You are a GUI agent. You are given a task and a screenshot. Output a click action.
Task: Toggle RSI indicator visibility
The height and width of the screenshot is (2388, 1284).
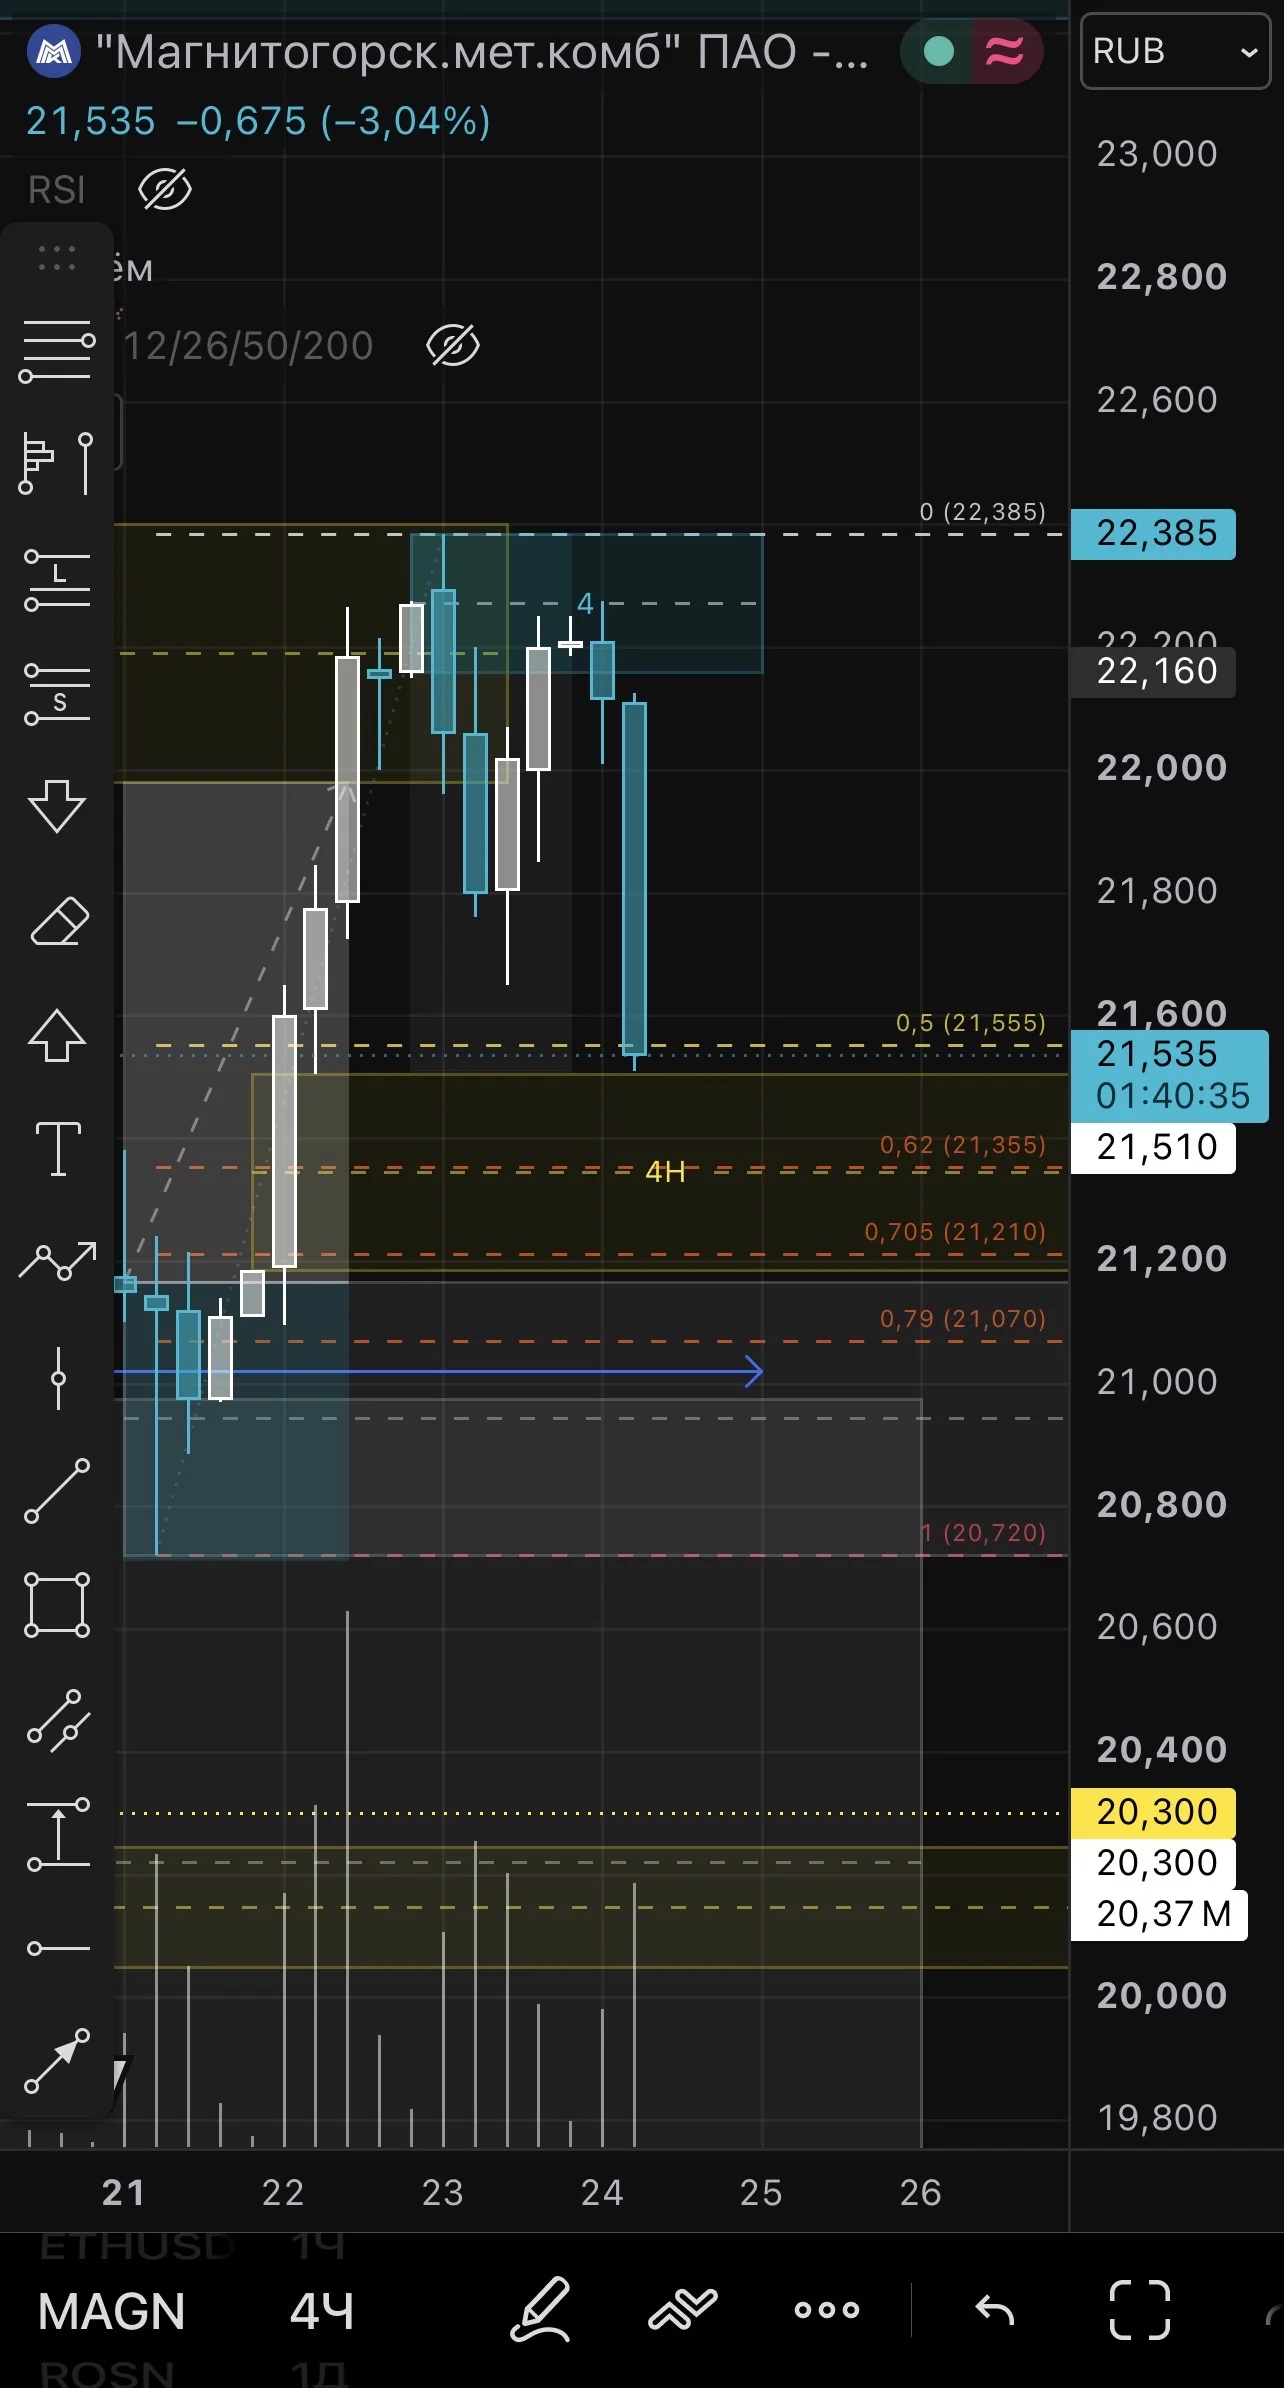click(x=165, y=189)
